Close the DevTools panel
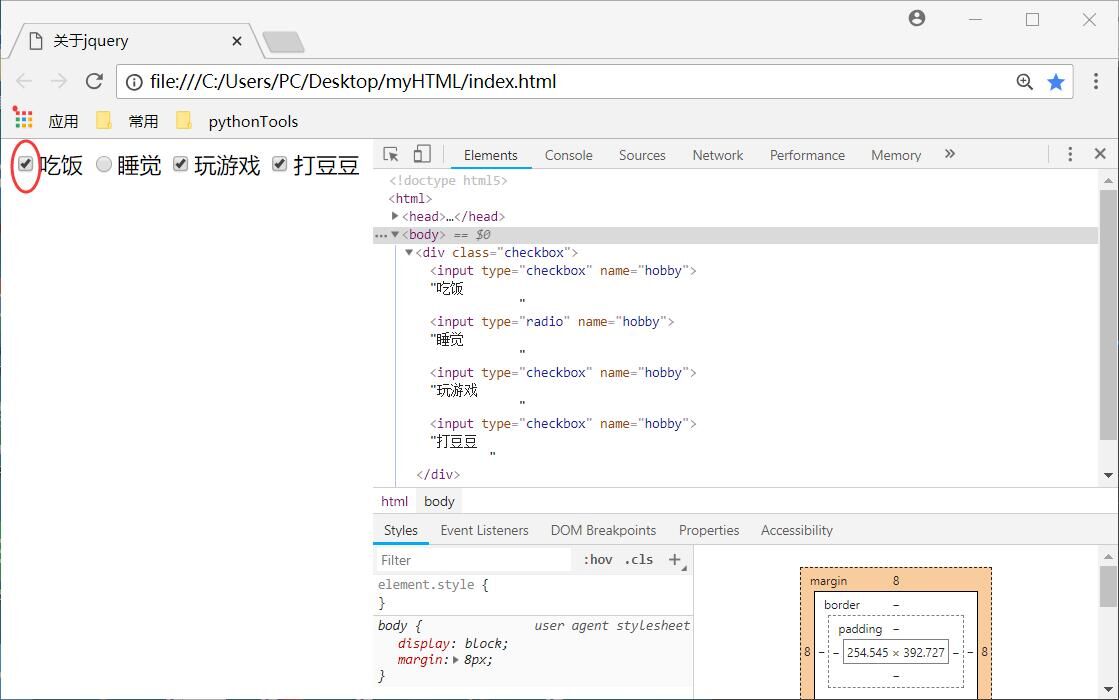Image resolution: width=1119 pixels, height=700 pixels. 1100,153
